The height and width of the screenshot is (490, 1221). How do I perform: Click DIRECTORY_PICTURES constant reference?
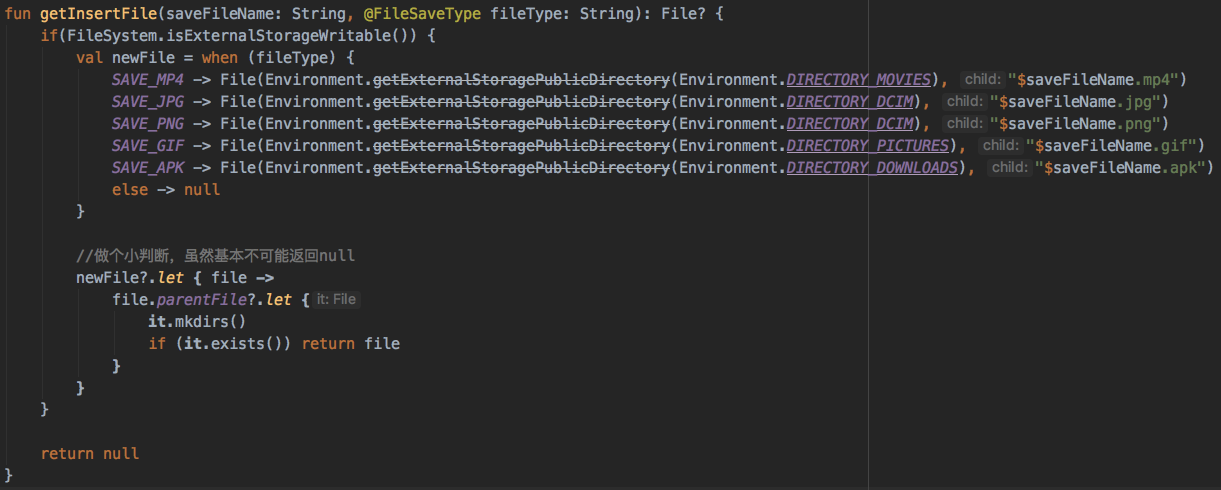870,146
